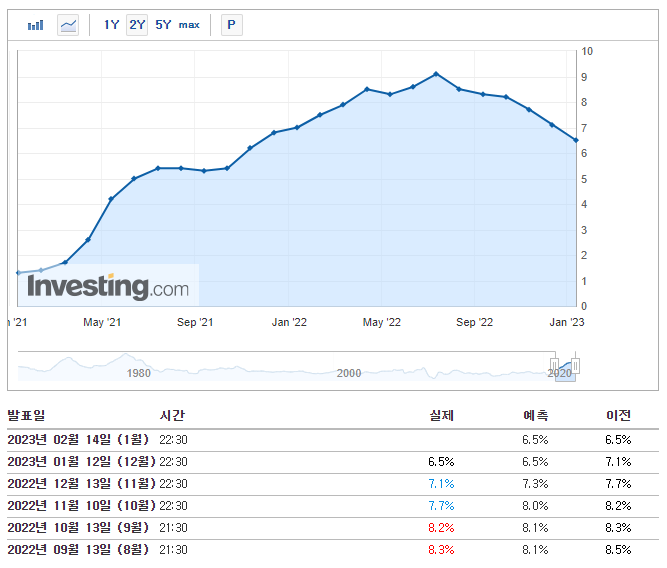Click the blue actual value 7.1%
The height and width of the screenshot is (568, 667).
tap(442, 484)
